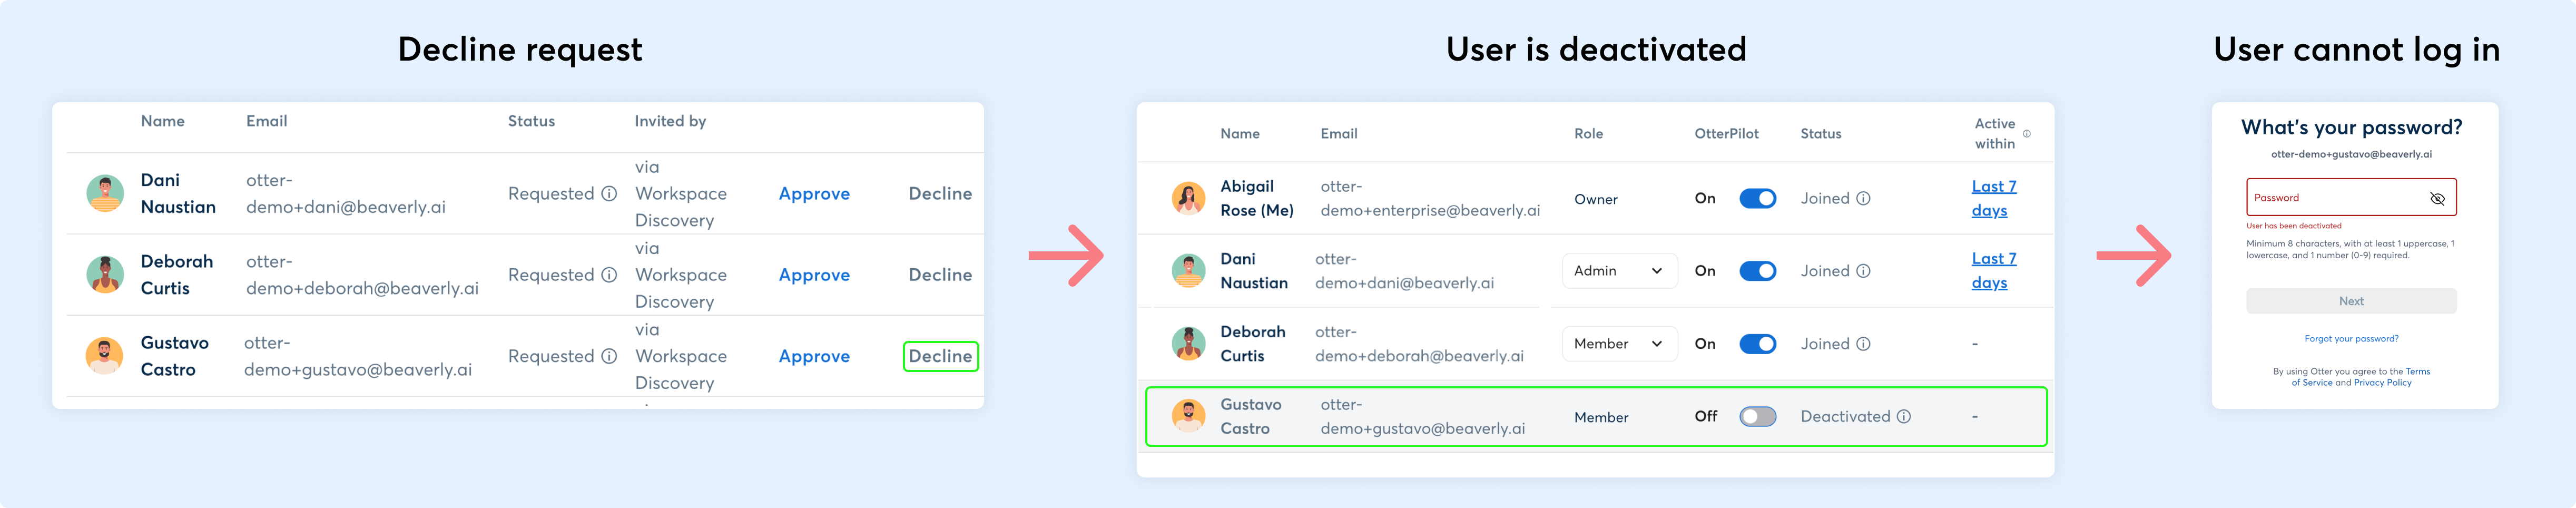Click the Password input field

(2351, 197)
